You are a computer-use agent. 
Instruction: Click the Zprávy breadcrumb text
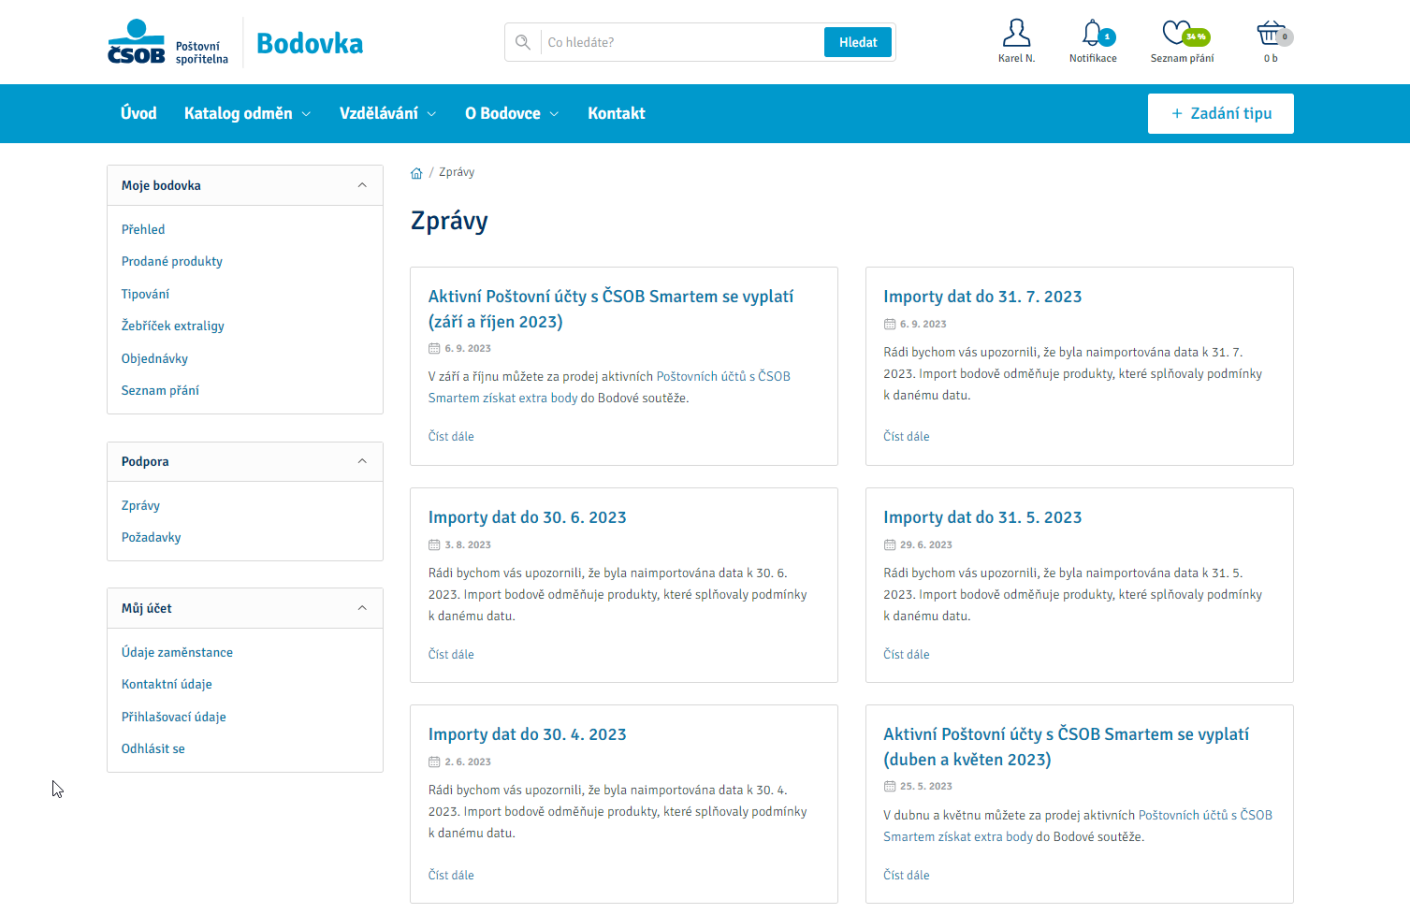point(457,172)
